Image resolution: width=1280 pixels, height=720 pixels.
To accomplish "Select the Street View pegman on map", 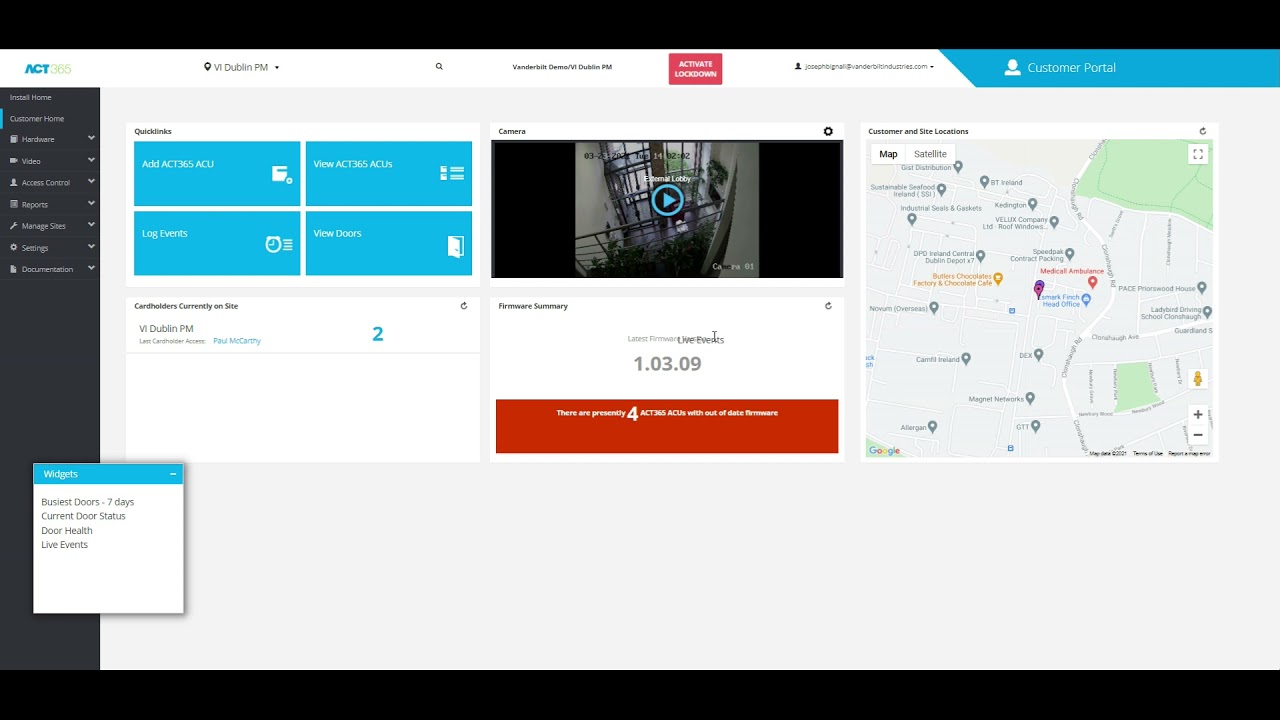I will pos(1198,379).
